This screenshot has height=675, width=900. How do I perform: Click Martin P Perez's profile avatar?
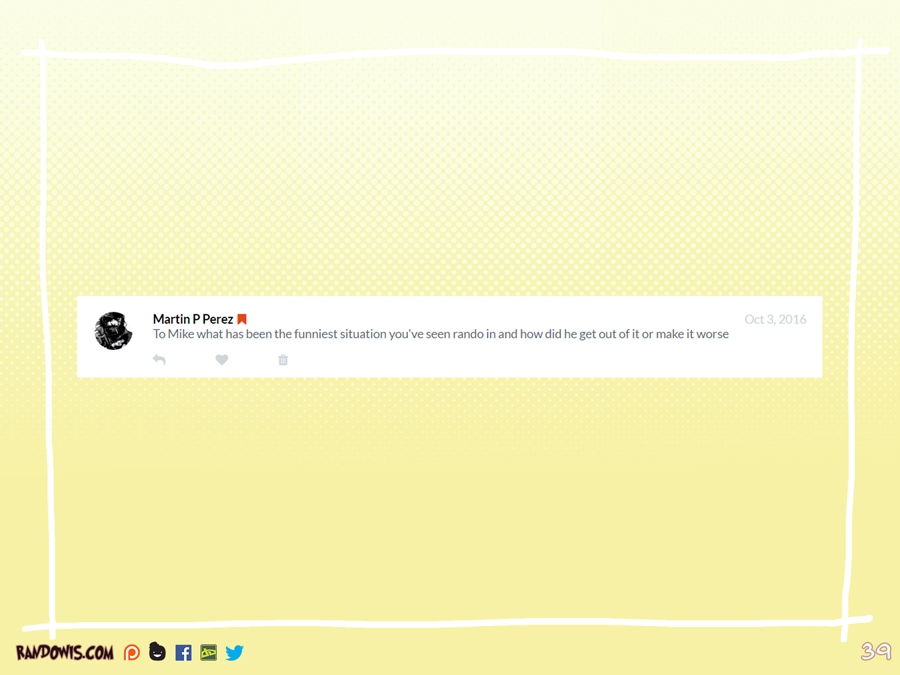113,331
